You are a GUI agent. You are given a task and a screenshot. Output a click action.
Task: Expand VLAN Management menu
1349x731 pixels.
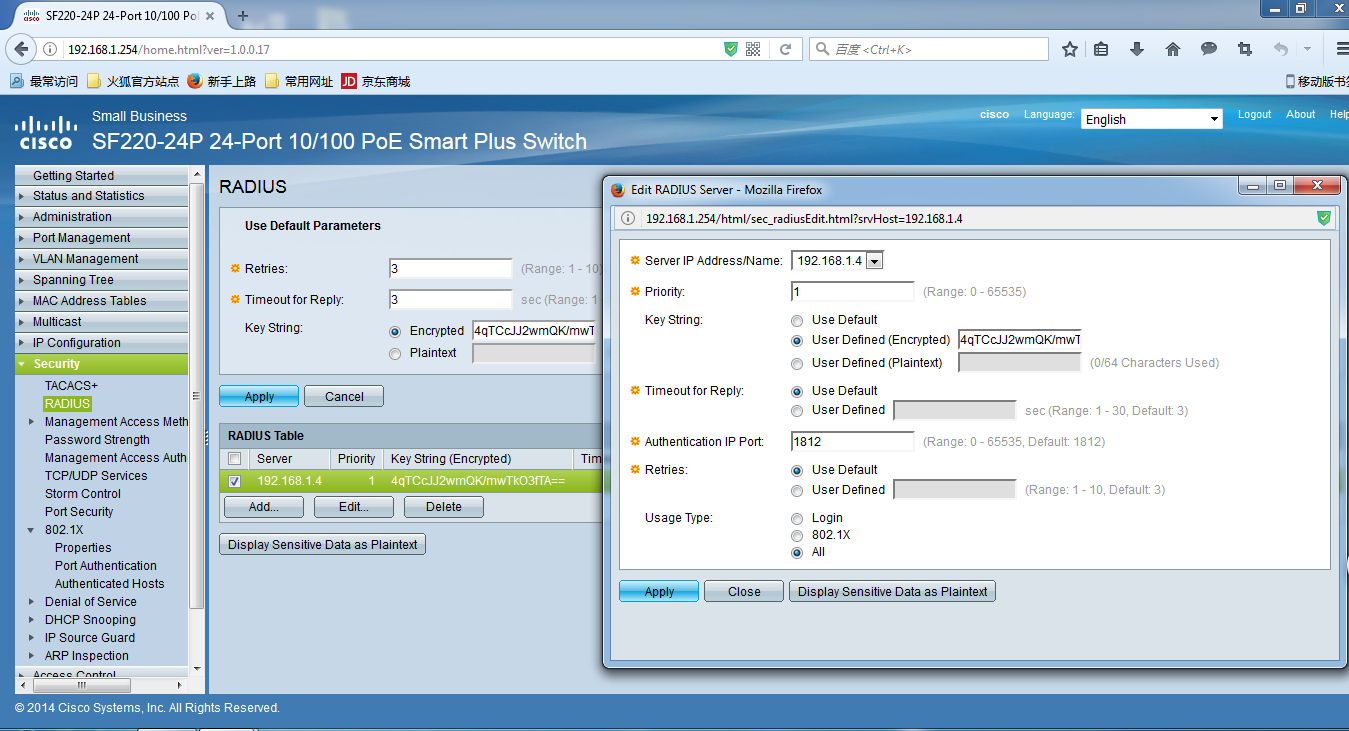(x=101, y=259)
